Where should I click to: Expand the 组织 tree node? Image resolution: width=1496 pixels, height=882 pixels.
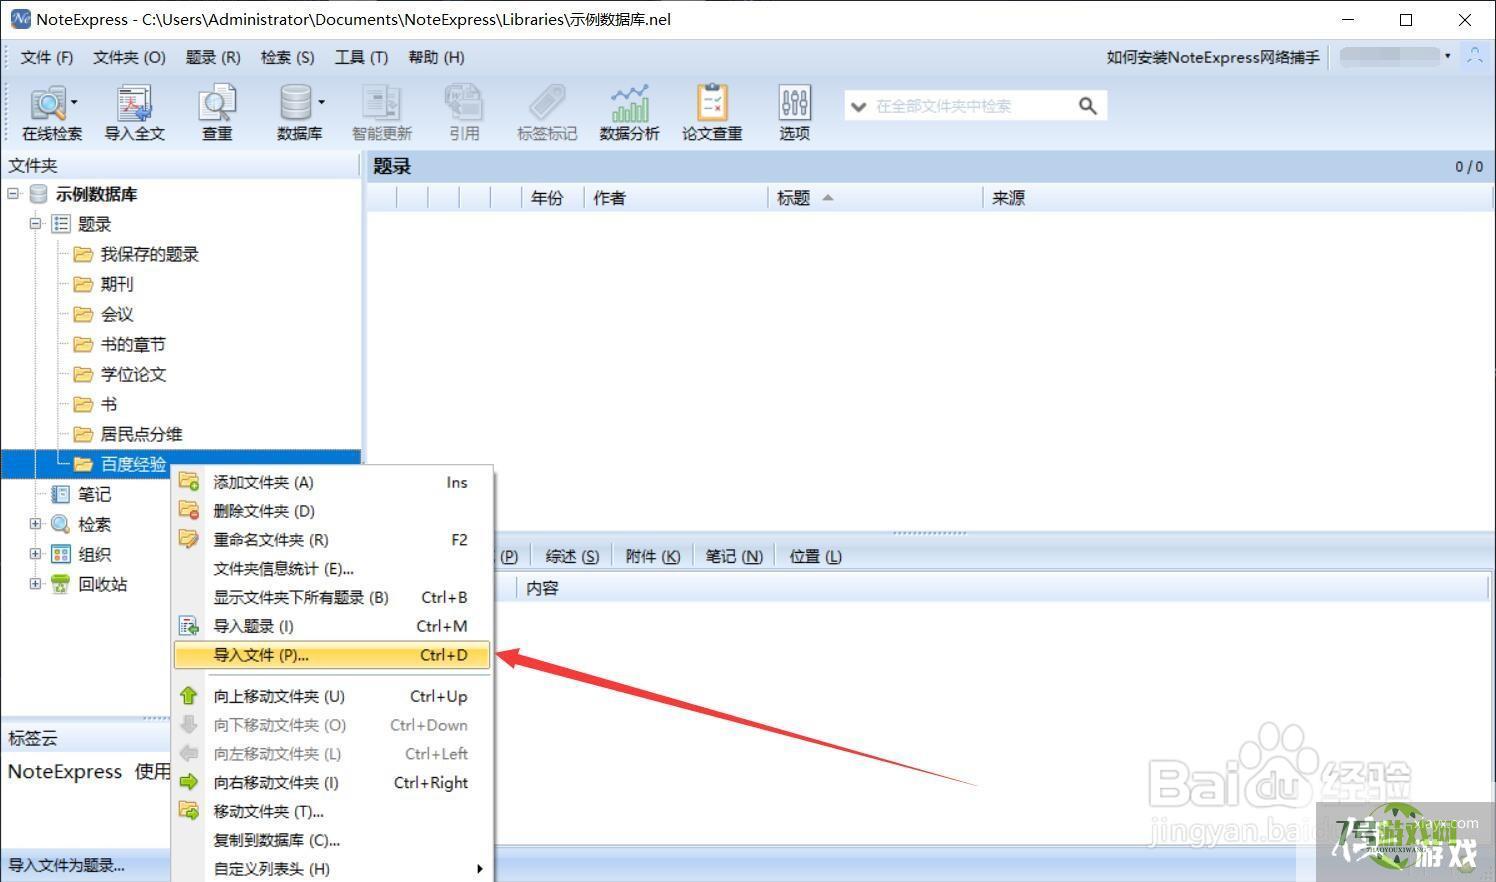(35, 554)
